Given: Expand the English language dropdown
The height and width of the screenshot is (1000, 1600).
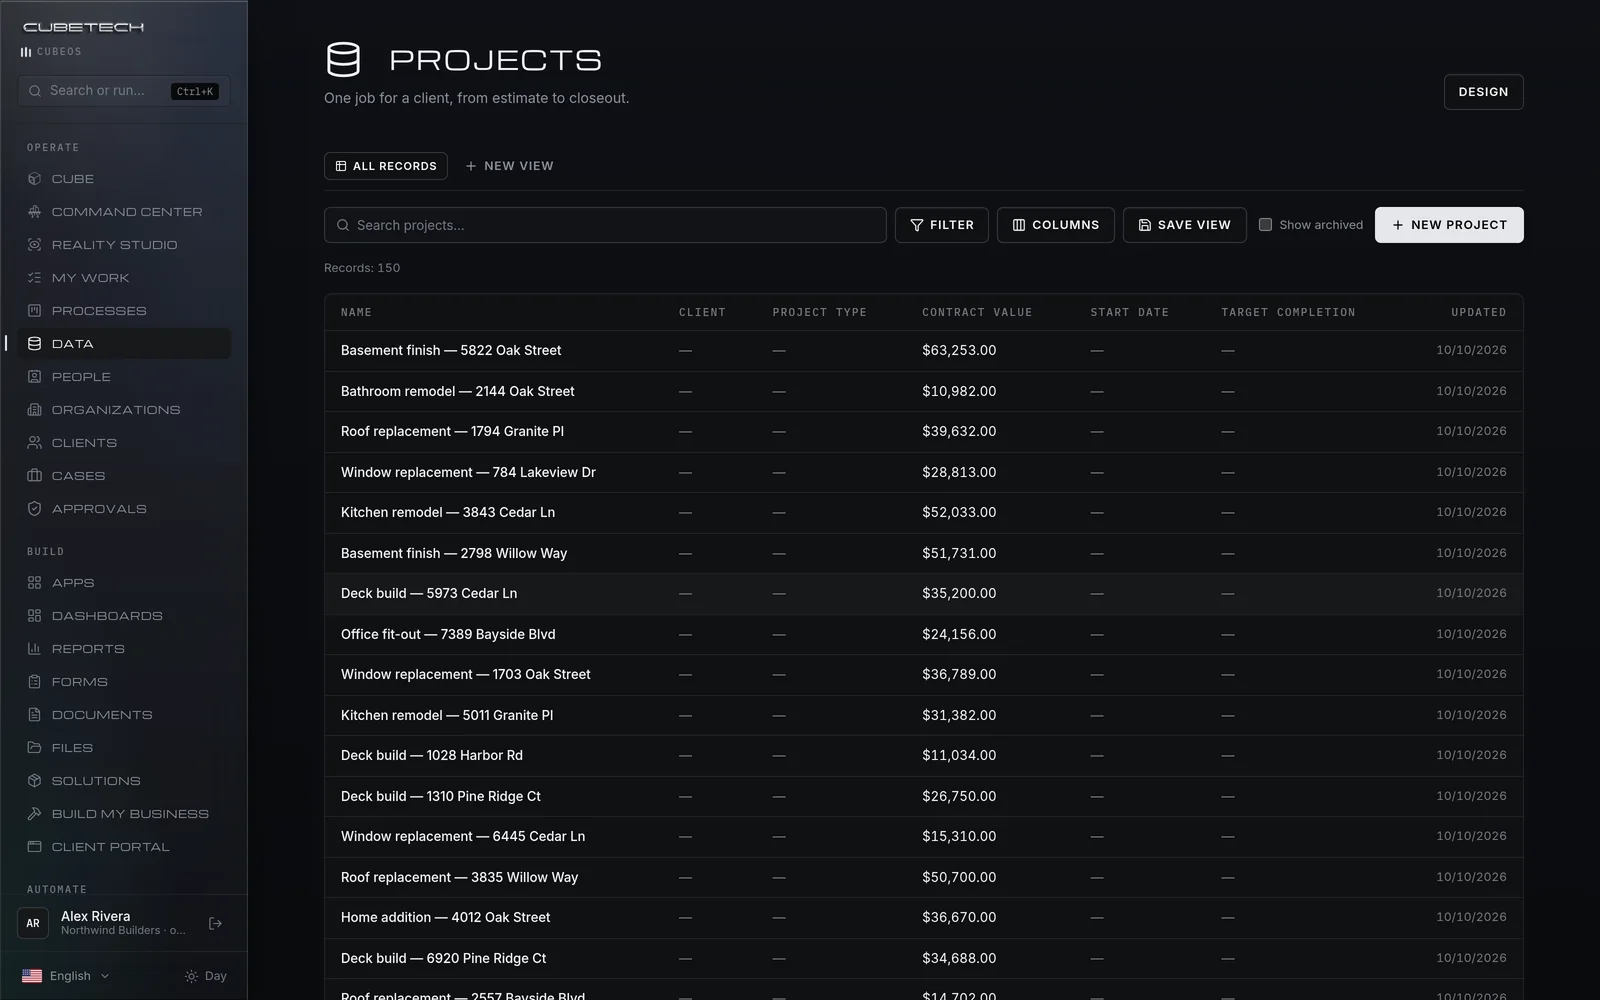Looking at the screenshot, I should click(66, 976).
